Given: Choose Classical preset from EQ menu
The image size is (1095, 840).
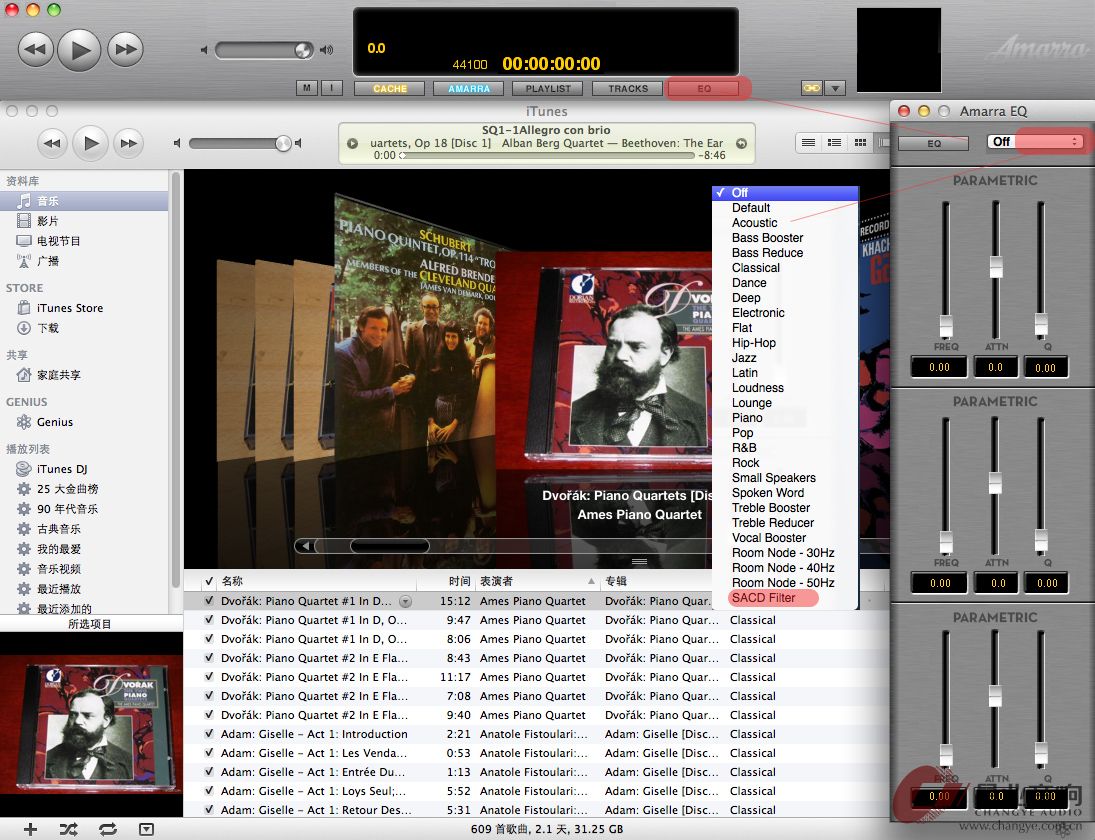Looking at the screenshot, I should (785, 268).
